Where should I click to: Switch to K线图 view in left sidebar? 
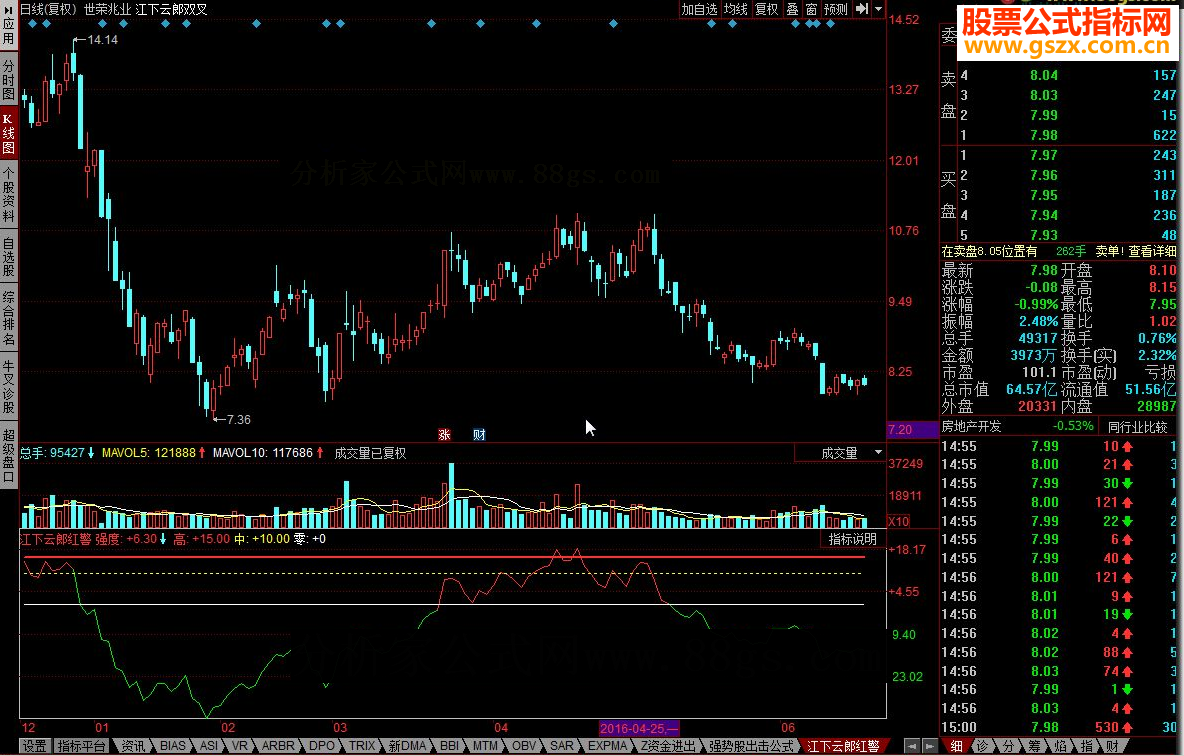coord(9,133)
